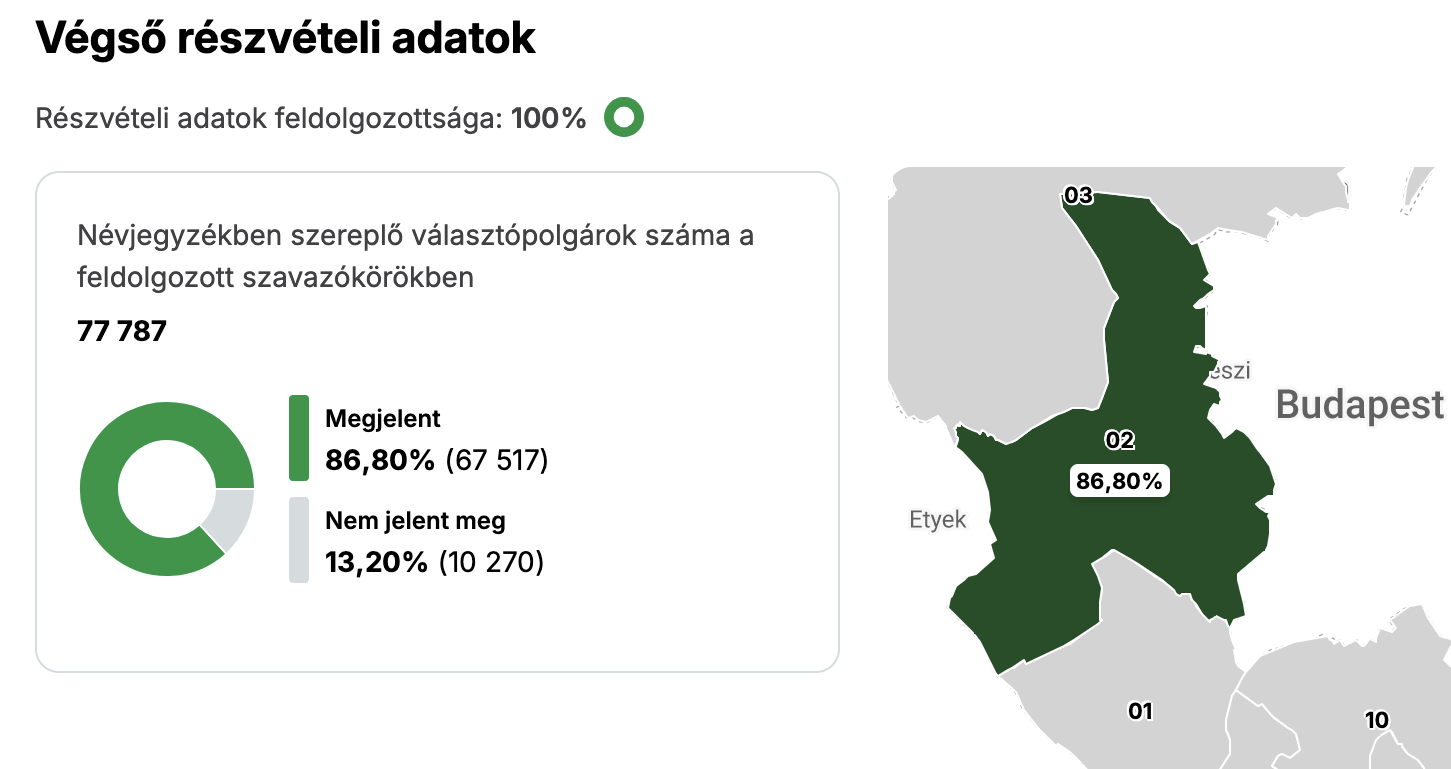Click the 10 270 non-voter count
The image size is (1451, 769).
491,563
